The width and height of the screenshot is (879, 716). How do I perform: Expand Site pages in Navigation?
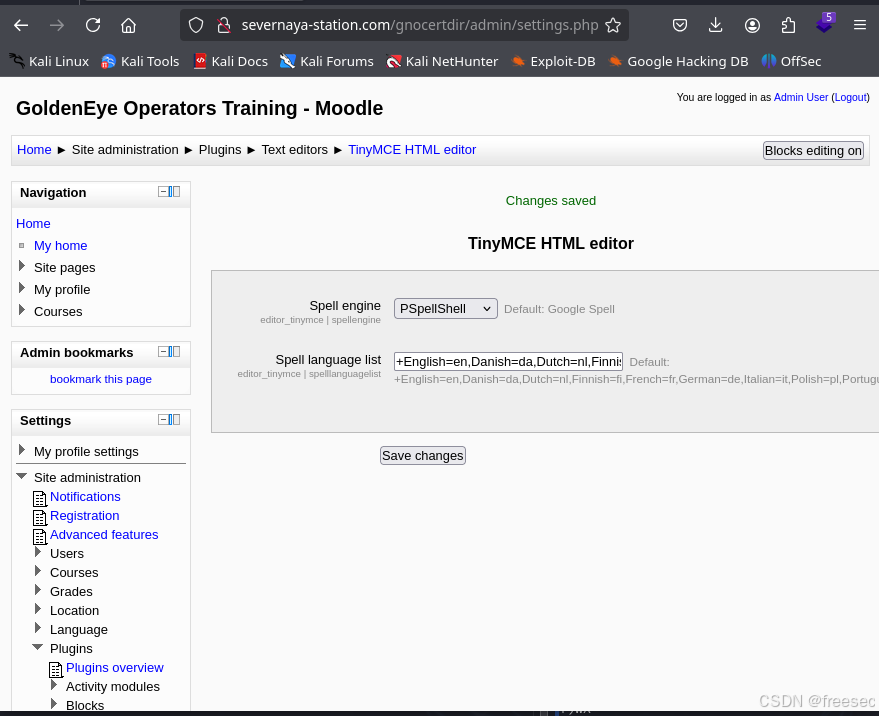(x=22, y=266)
